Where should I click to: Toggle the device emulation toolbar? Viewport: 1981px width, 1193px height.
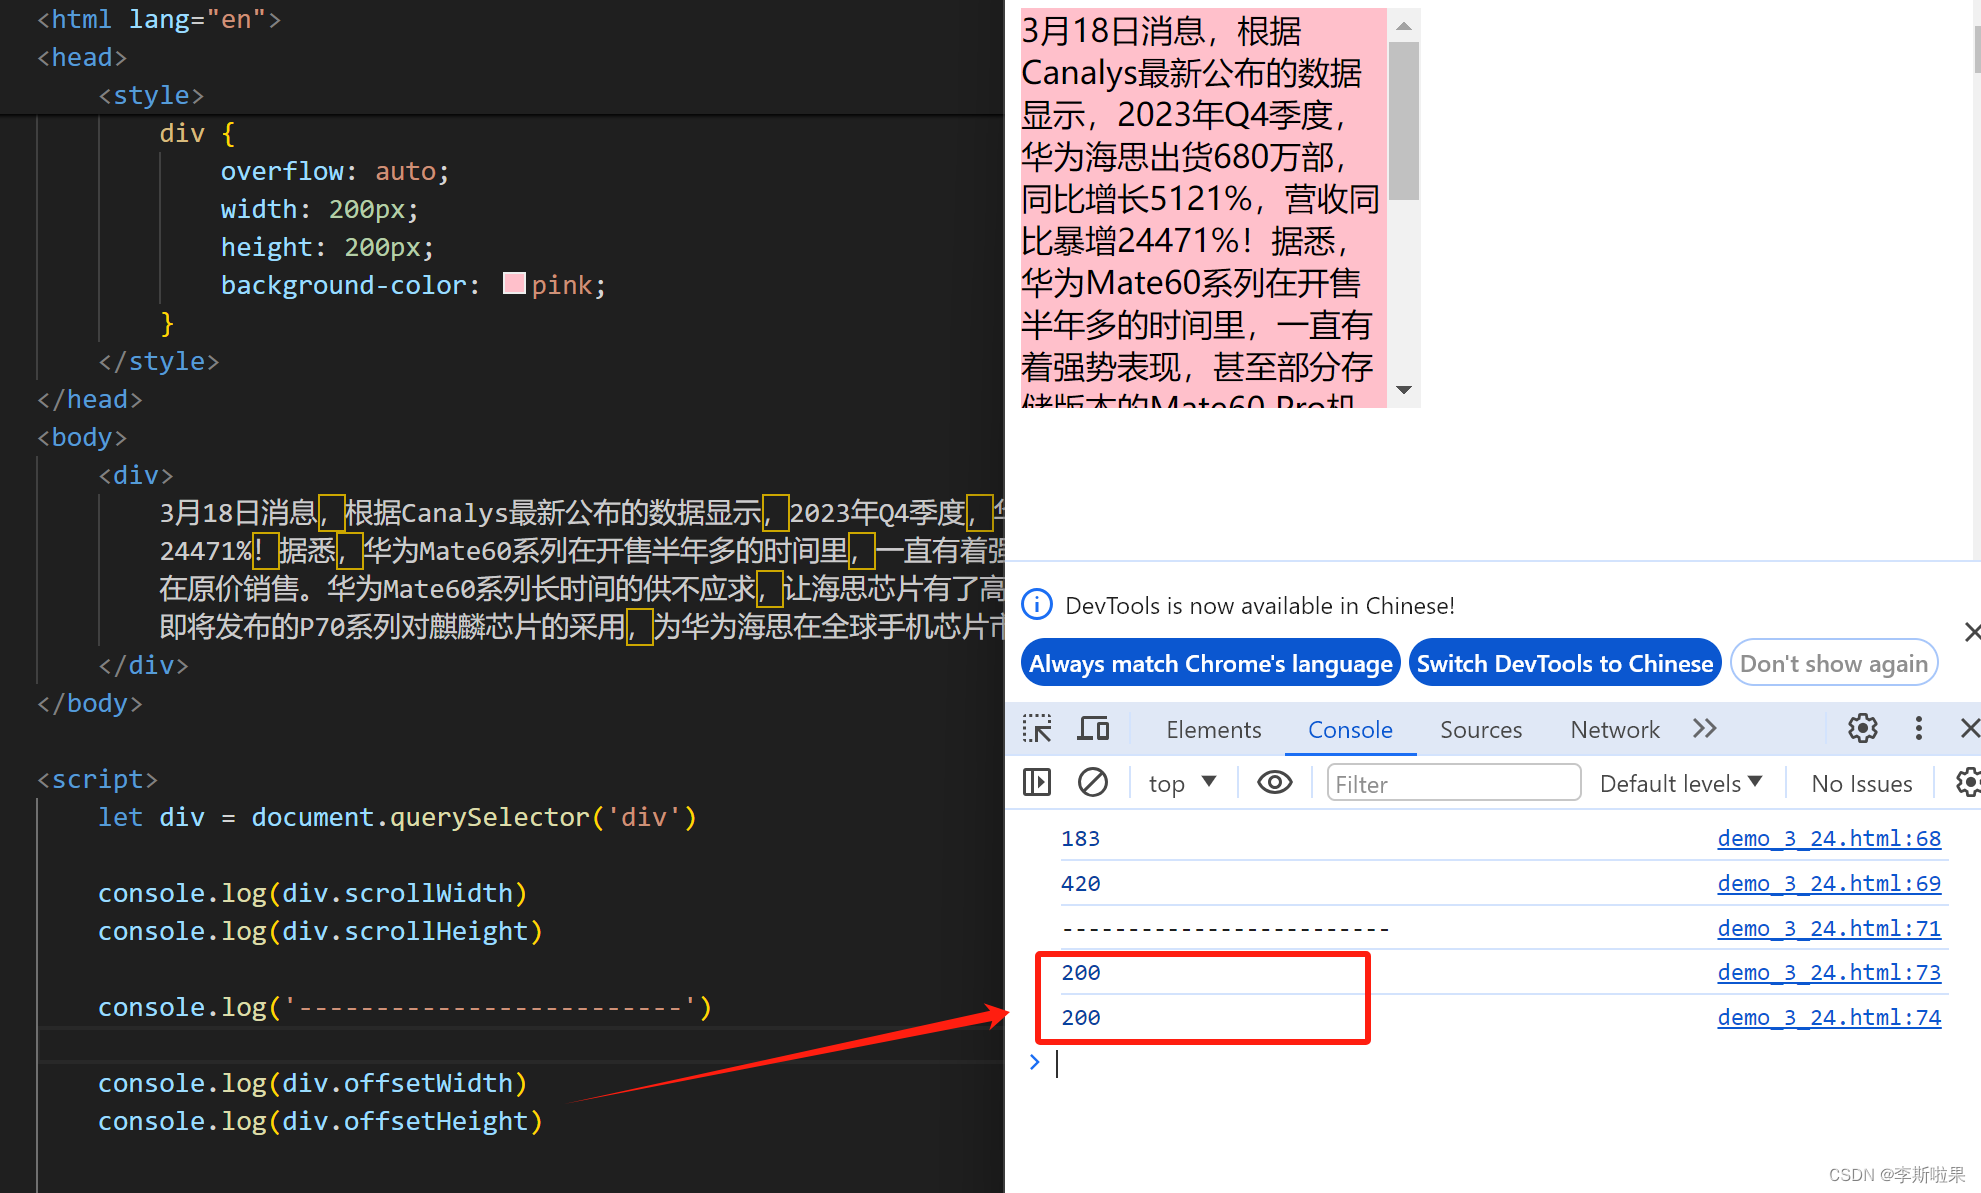(x=1093, y=728)
